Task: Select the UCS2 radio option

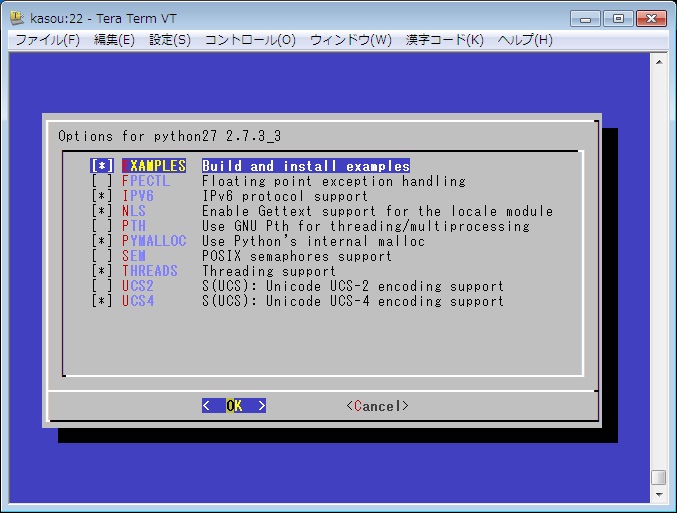Action: point(102,286)
